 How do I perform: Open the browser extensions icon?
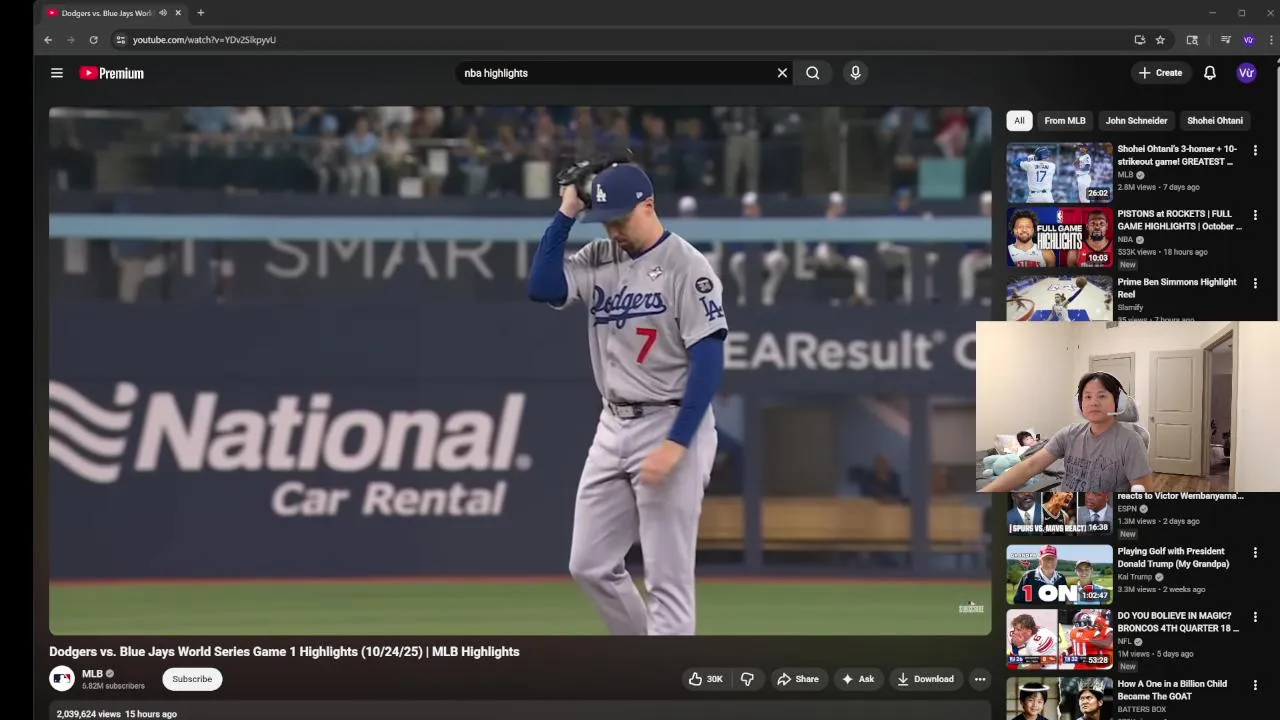click(1192, 40)
